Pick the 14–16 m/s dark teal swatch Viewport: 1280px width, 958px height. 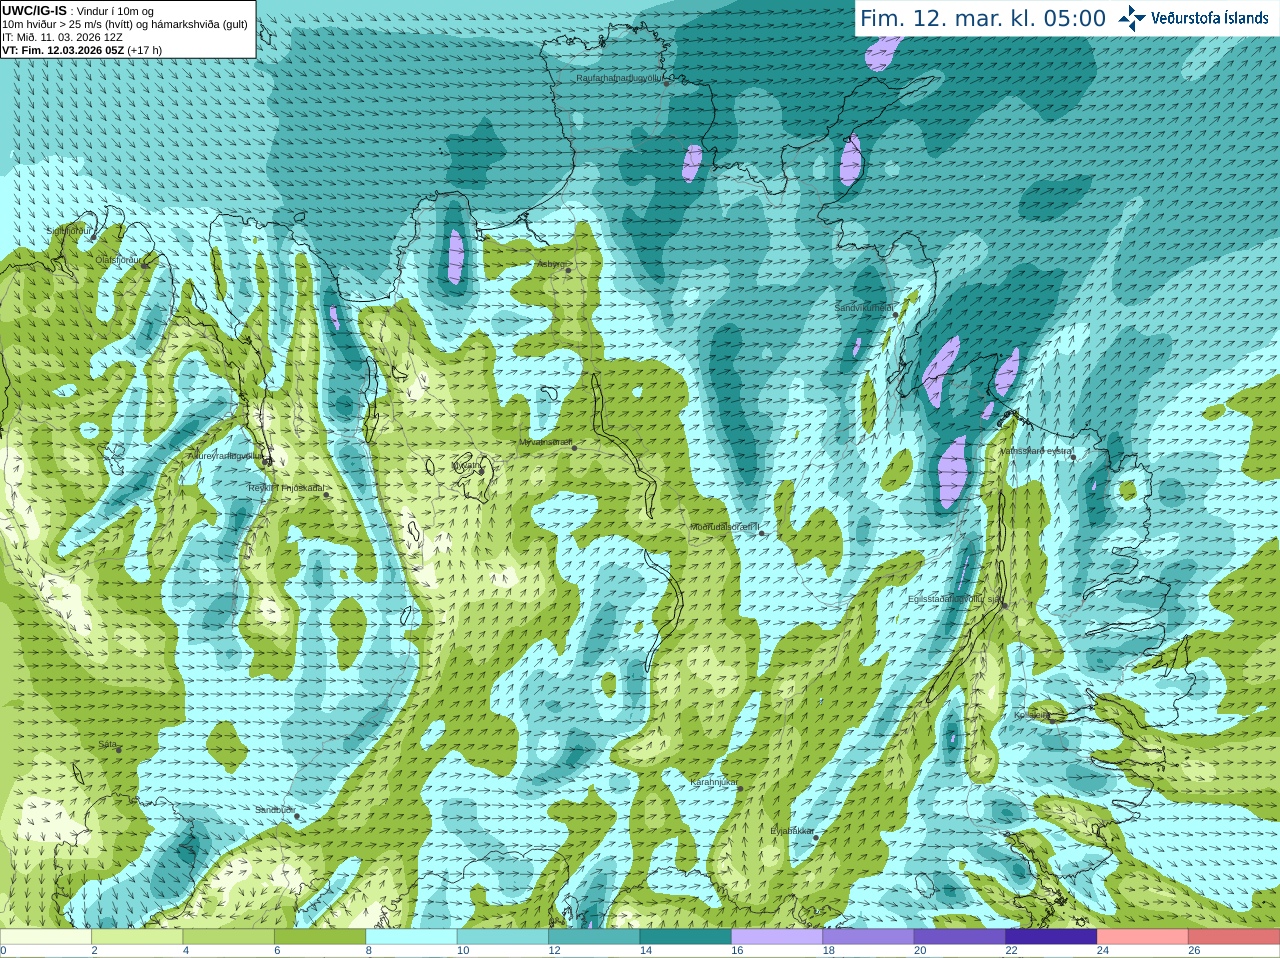click(686, 937)
